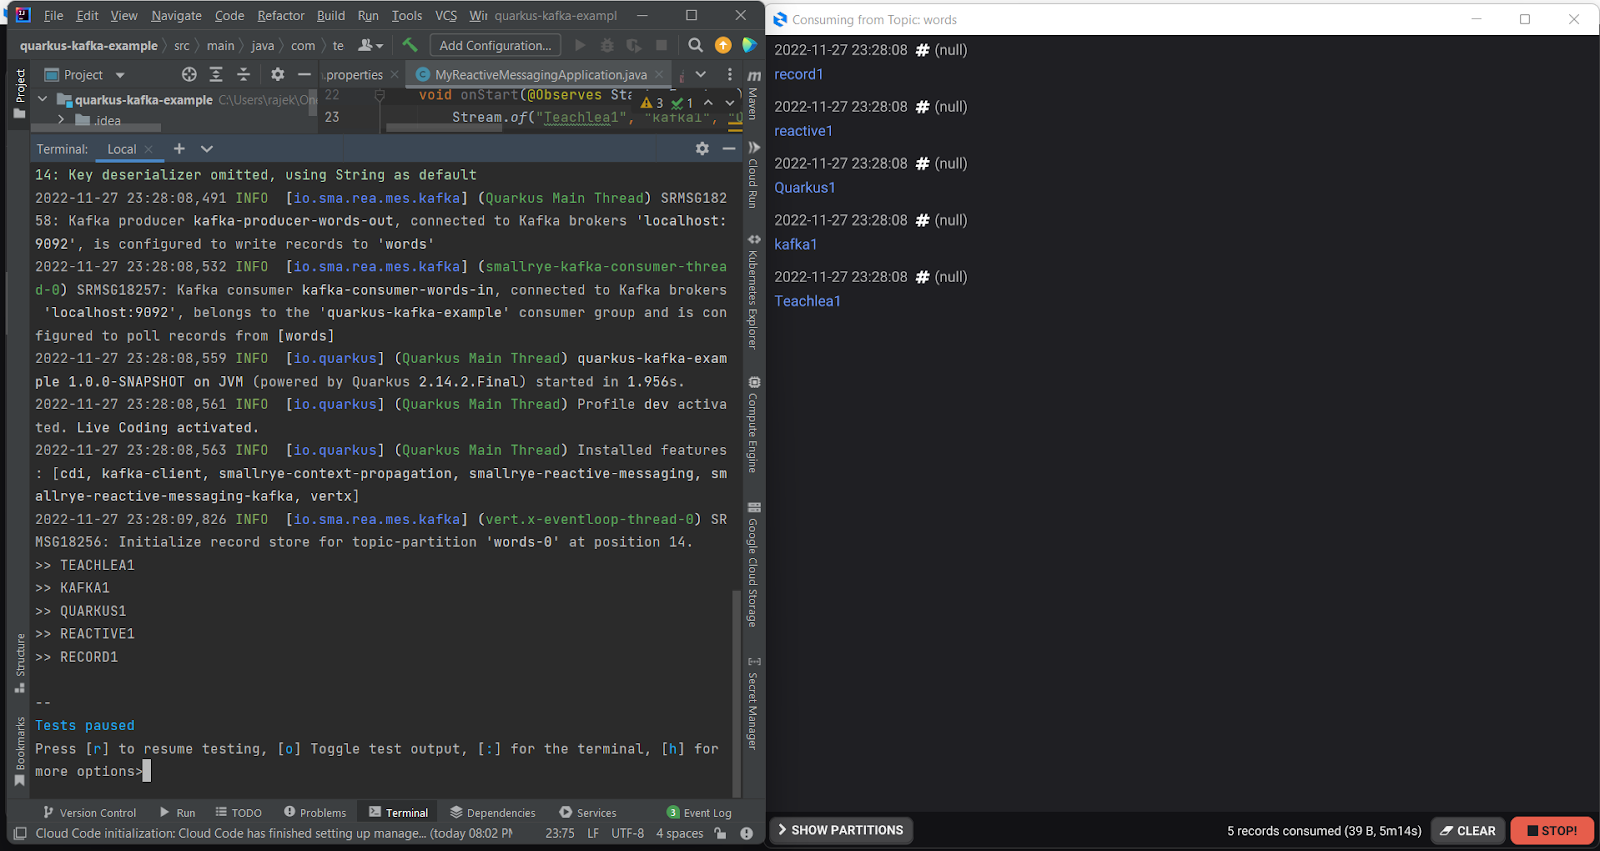The height and width of the screenshot is (851, 1600).
Task: Click the Build Project hammer icon
Action: point(410,45)
